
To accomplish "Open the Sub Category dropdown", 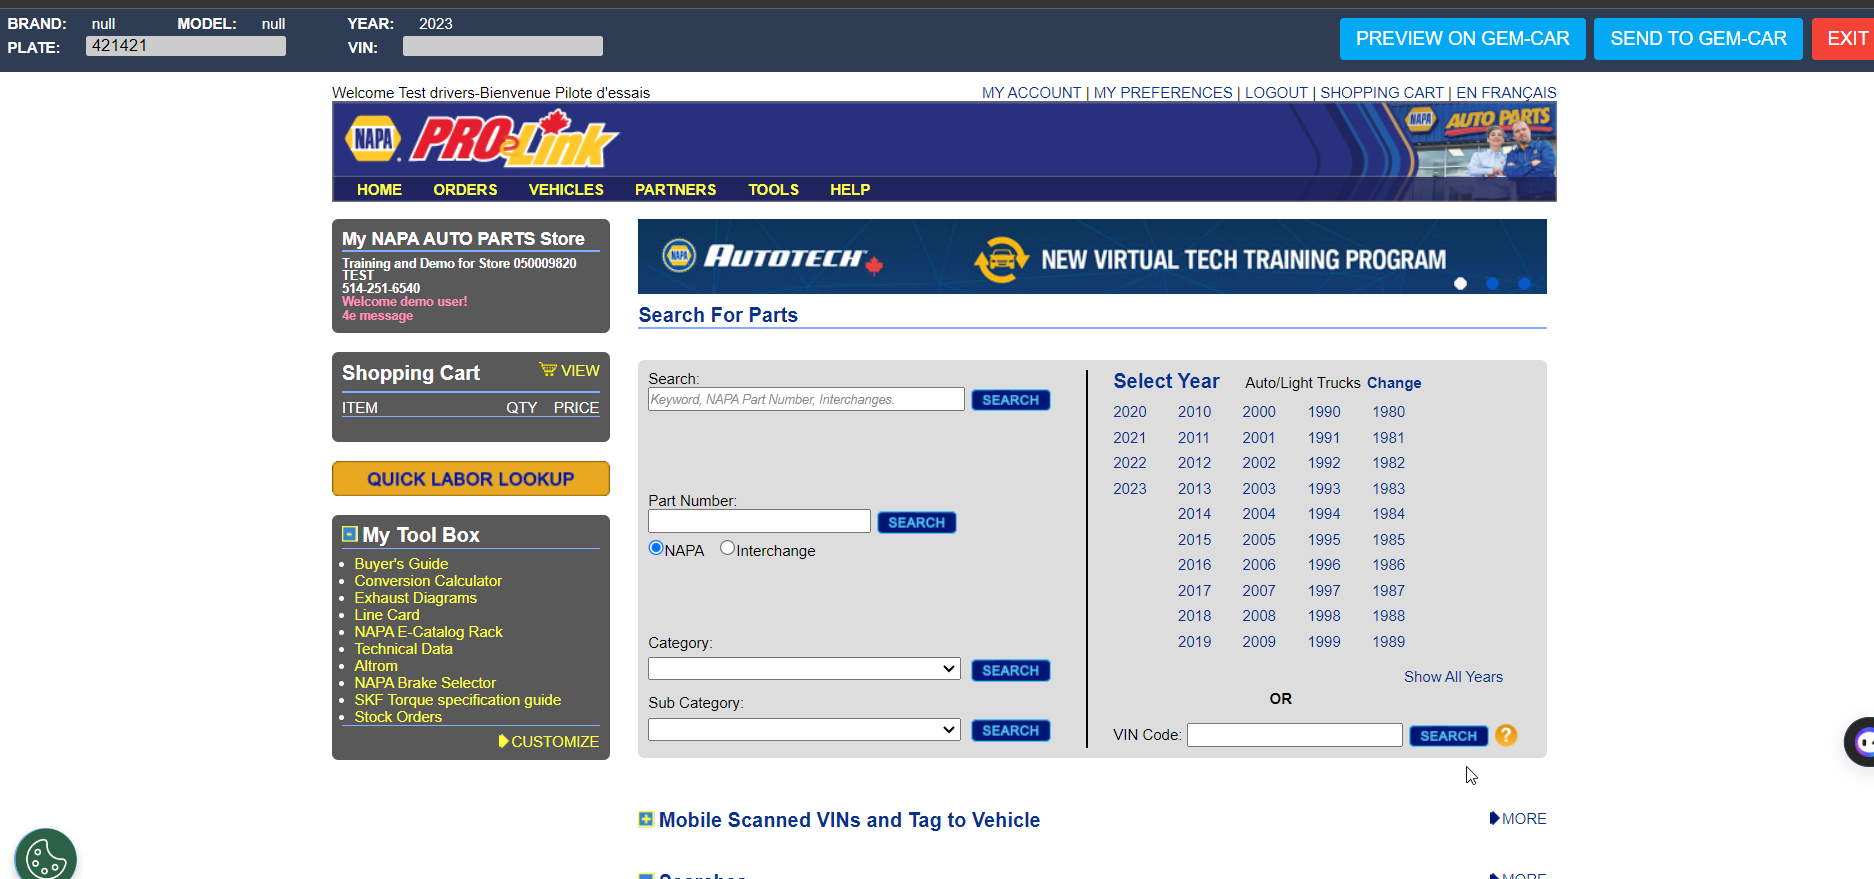I will coord(804,730).
